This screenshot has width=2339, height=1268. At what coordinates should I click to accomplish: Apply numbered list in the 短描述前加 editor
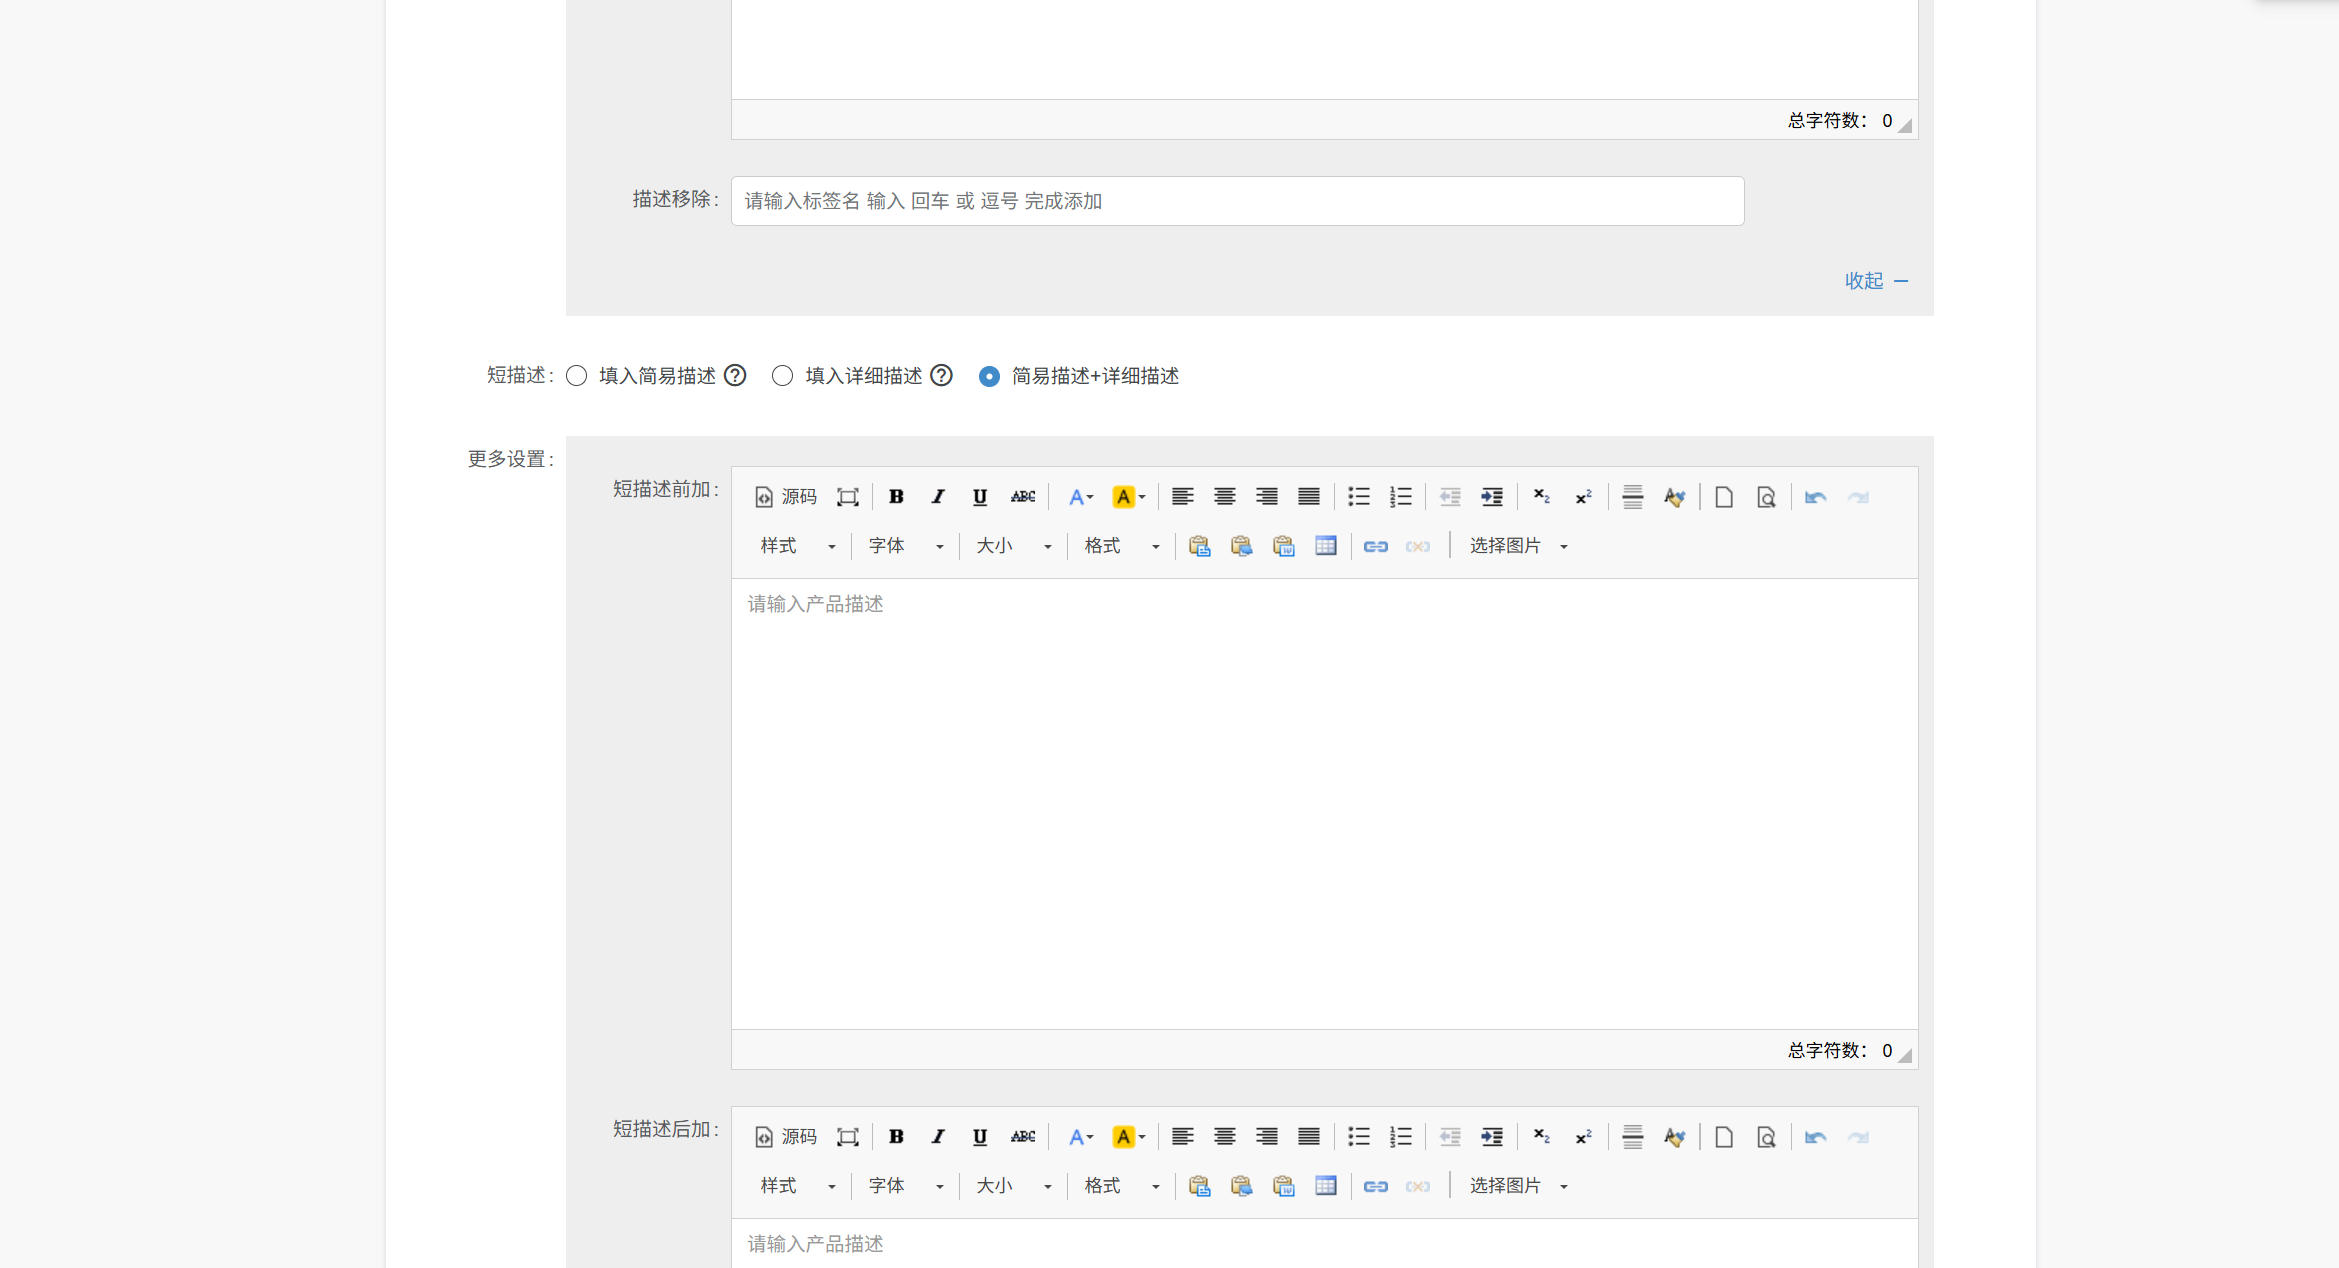click(1400, 497)
